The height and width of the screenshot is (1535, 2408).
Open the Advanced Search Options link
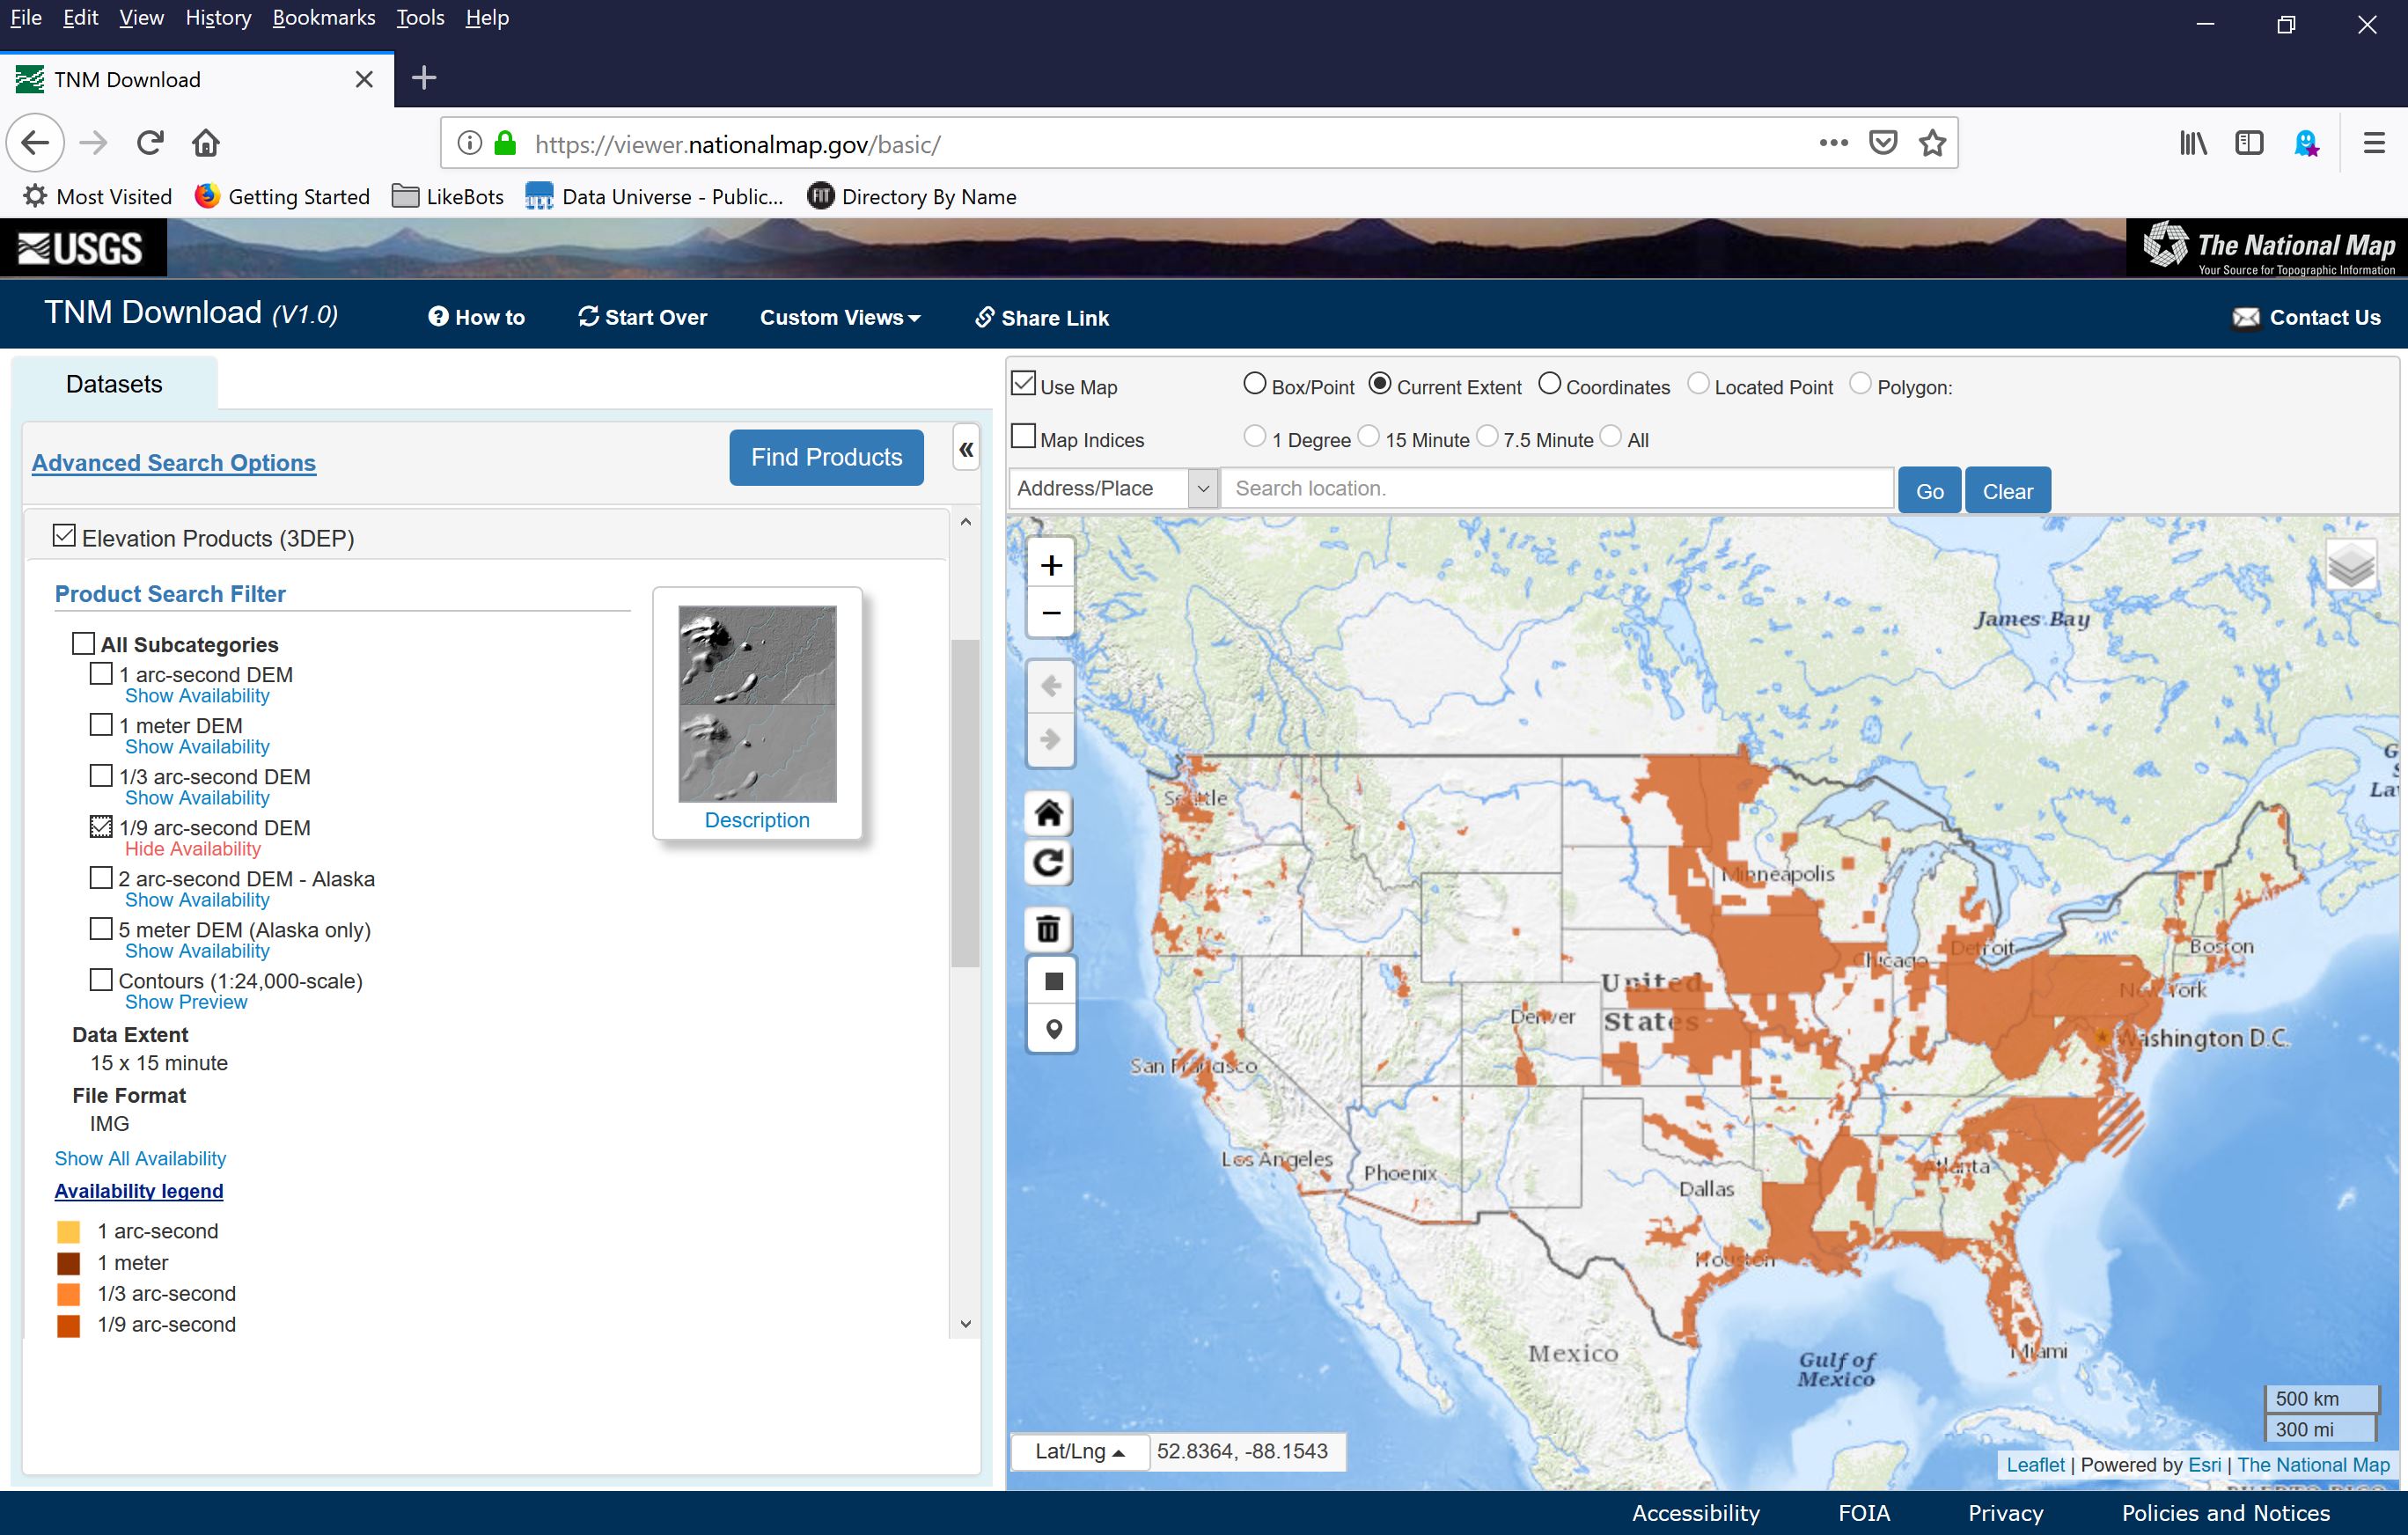[x=174, y=463]
